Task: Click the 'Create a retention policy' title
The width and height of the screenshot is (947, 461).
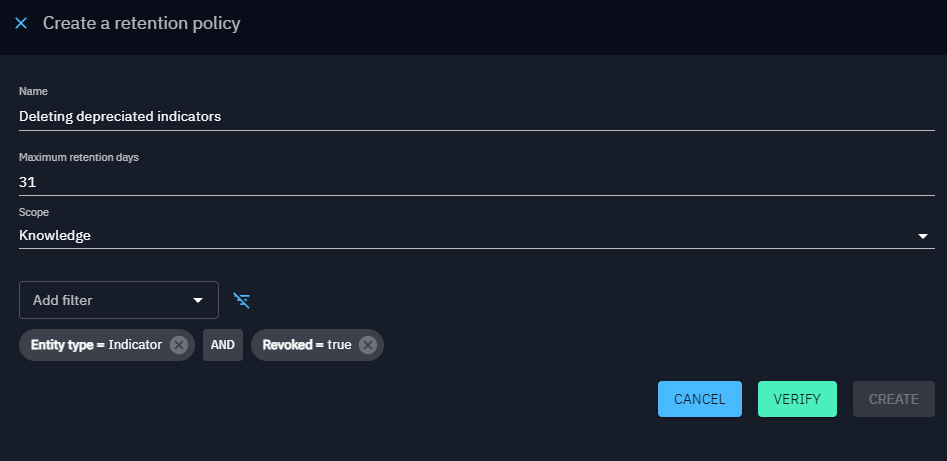Action: pyautogui.click(x=141, y=24)
